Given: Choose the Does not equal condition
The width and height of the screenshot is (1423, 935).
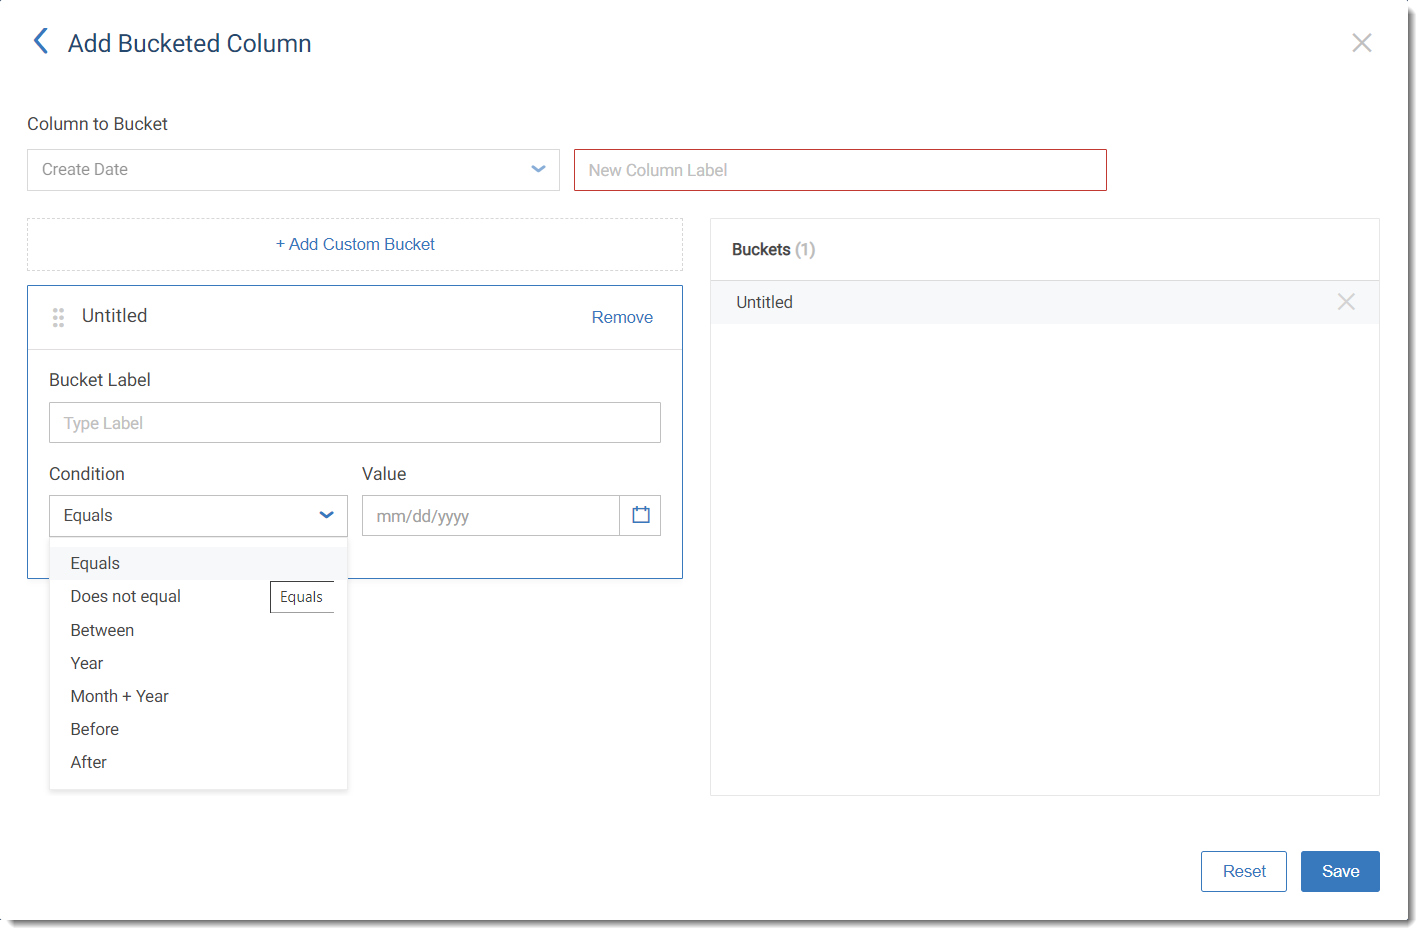Looking at the screenshot, I should tap(126, 596).
